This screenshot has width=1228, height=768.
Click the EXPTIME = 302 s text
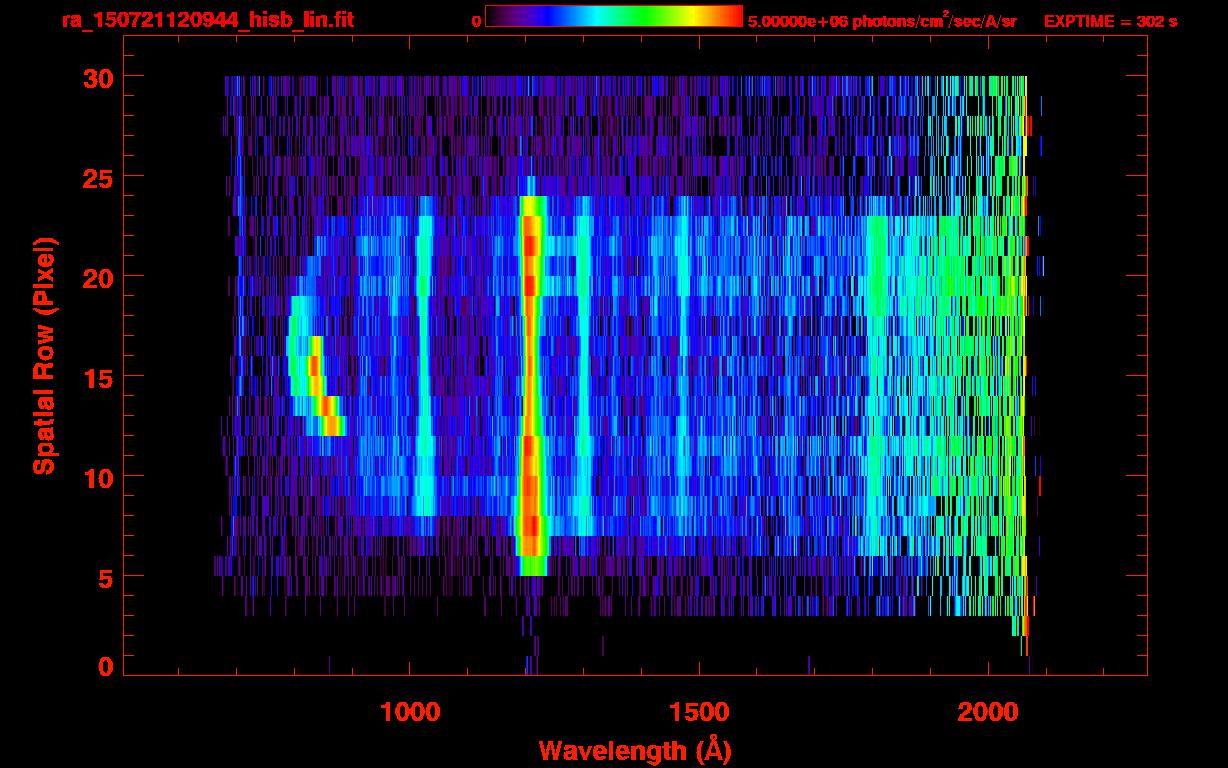coord(1110,21)
